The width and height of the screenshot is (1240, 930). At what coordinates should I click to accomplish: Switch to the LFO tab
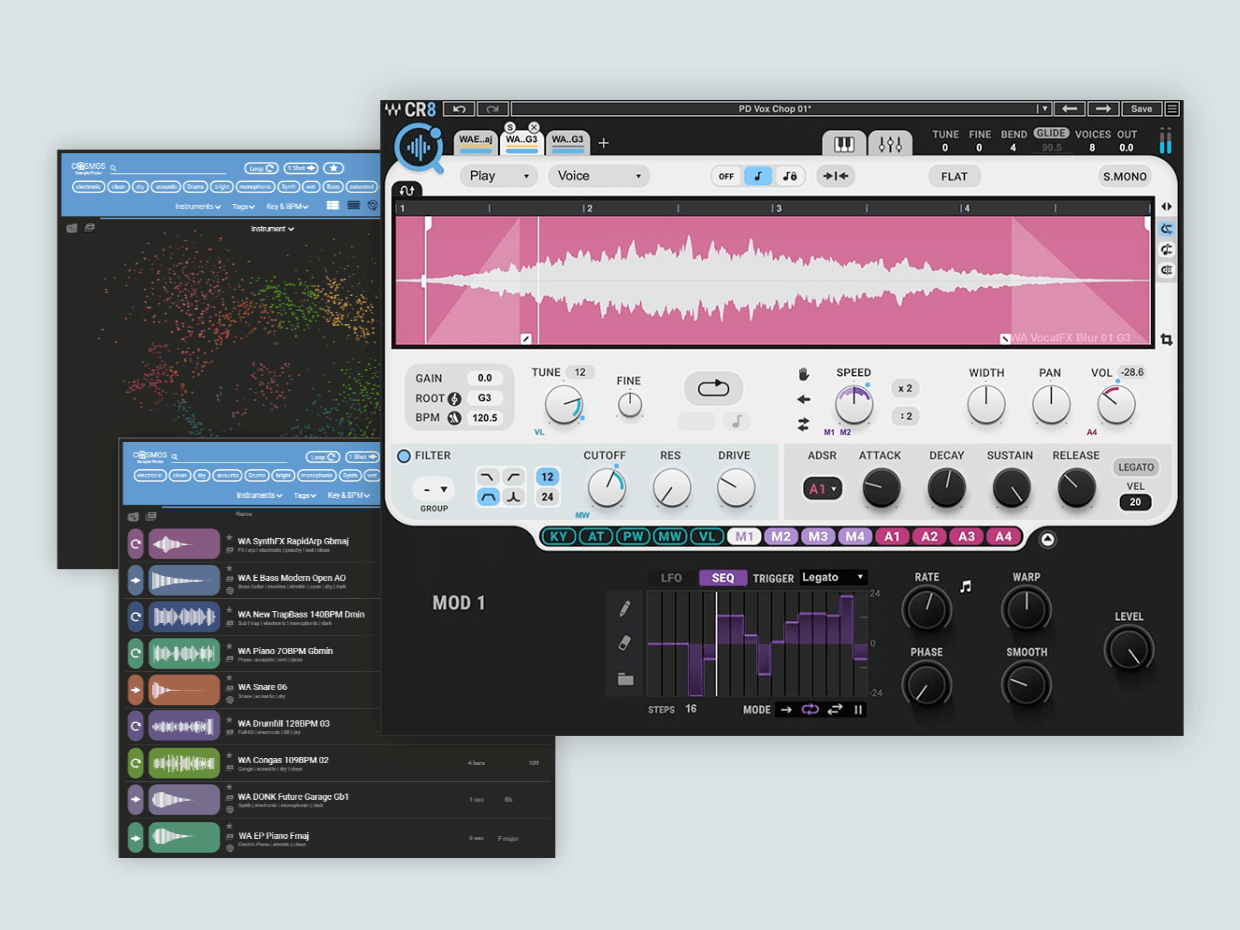coord(671,578)
